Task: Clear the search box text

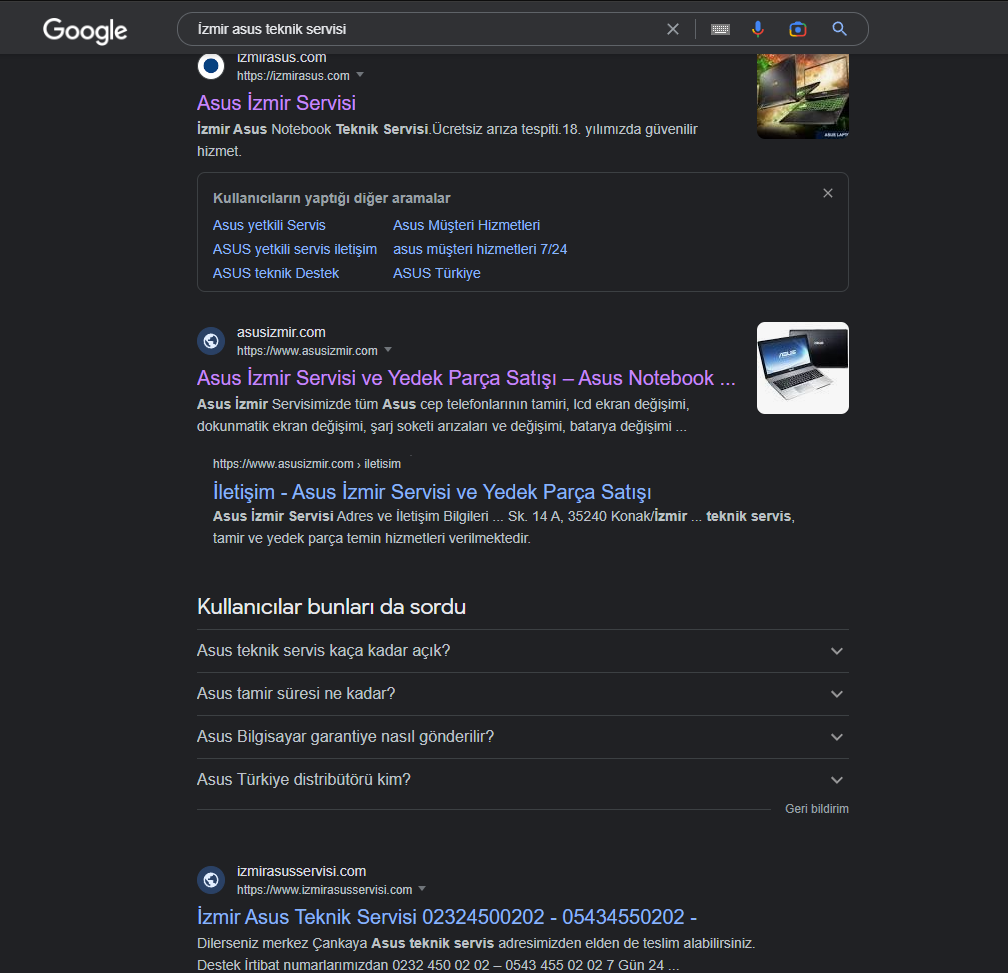Action: (672, 29)
